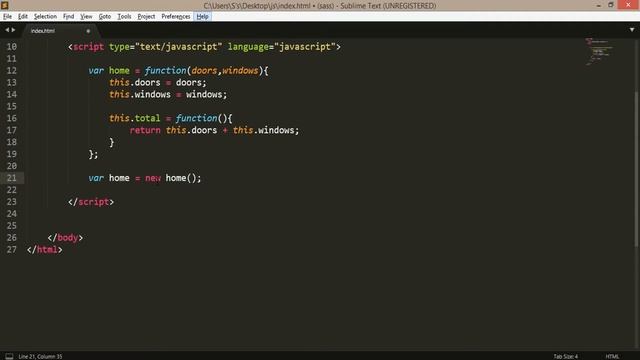The height and width of the screenshot is (360, 640).
Task: Open the Tab Size: 4 selector
Action: click(565, 356)
